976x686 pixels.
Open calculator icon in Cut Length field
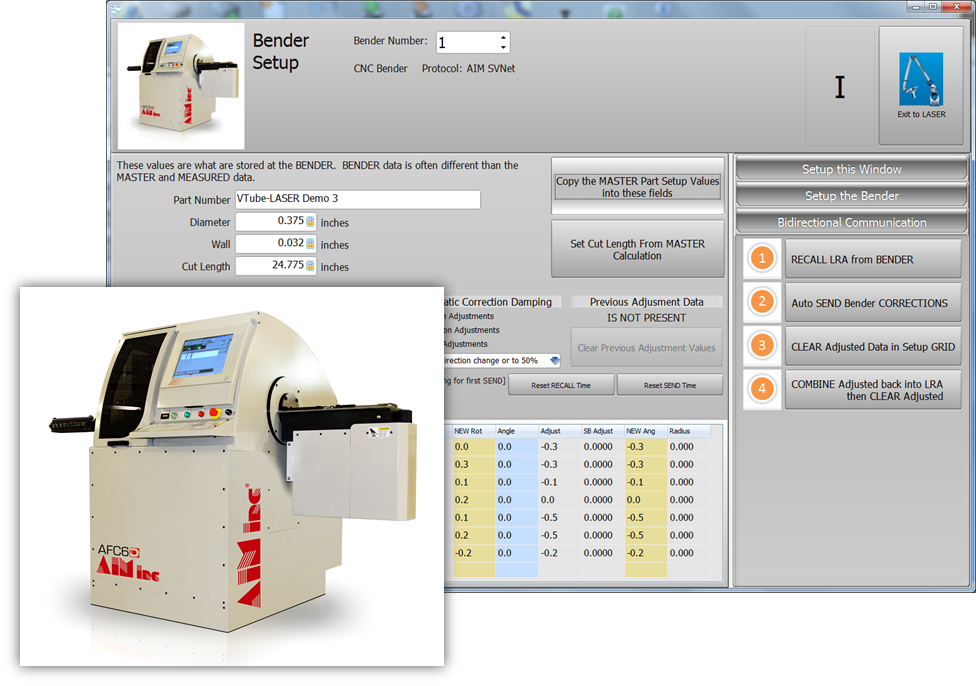[x=310, y=266]
